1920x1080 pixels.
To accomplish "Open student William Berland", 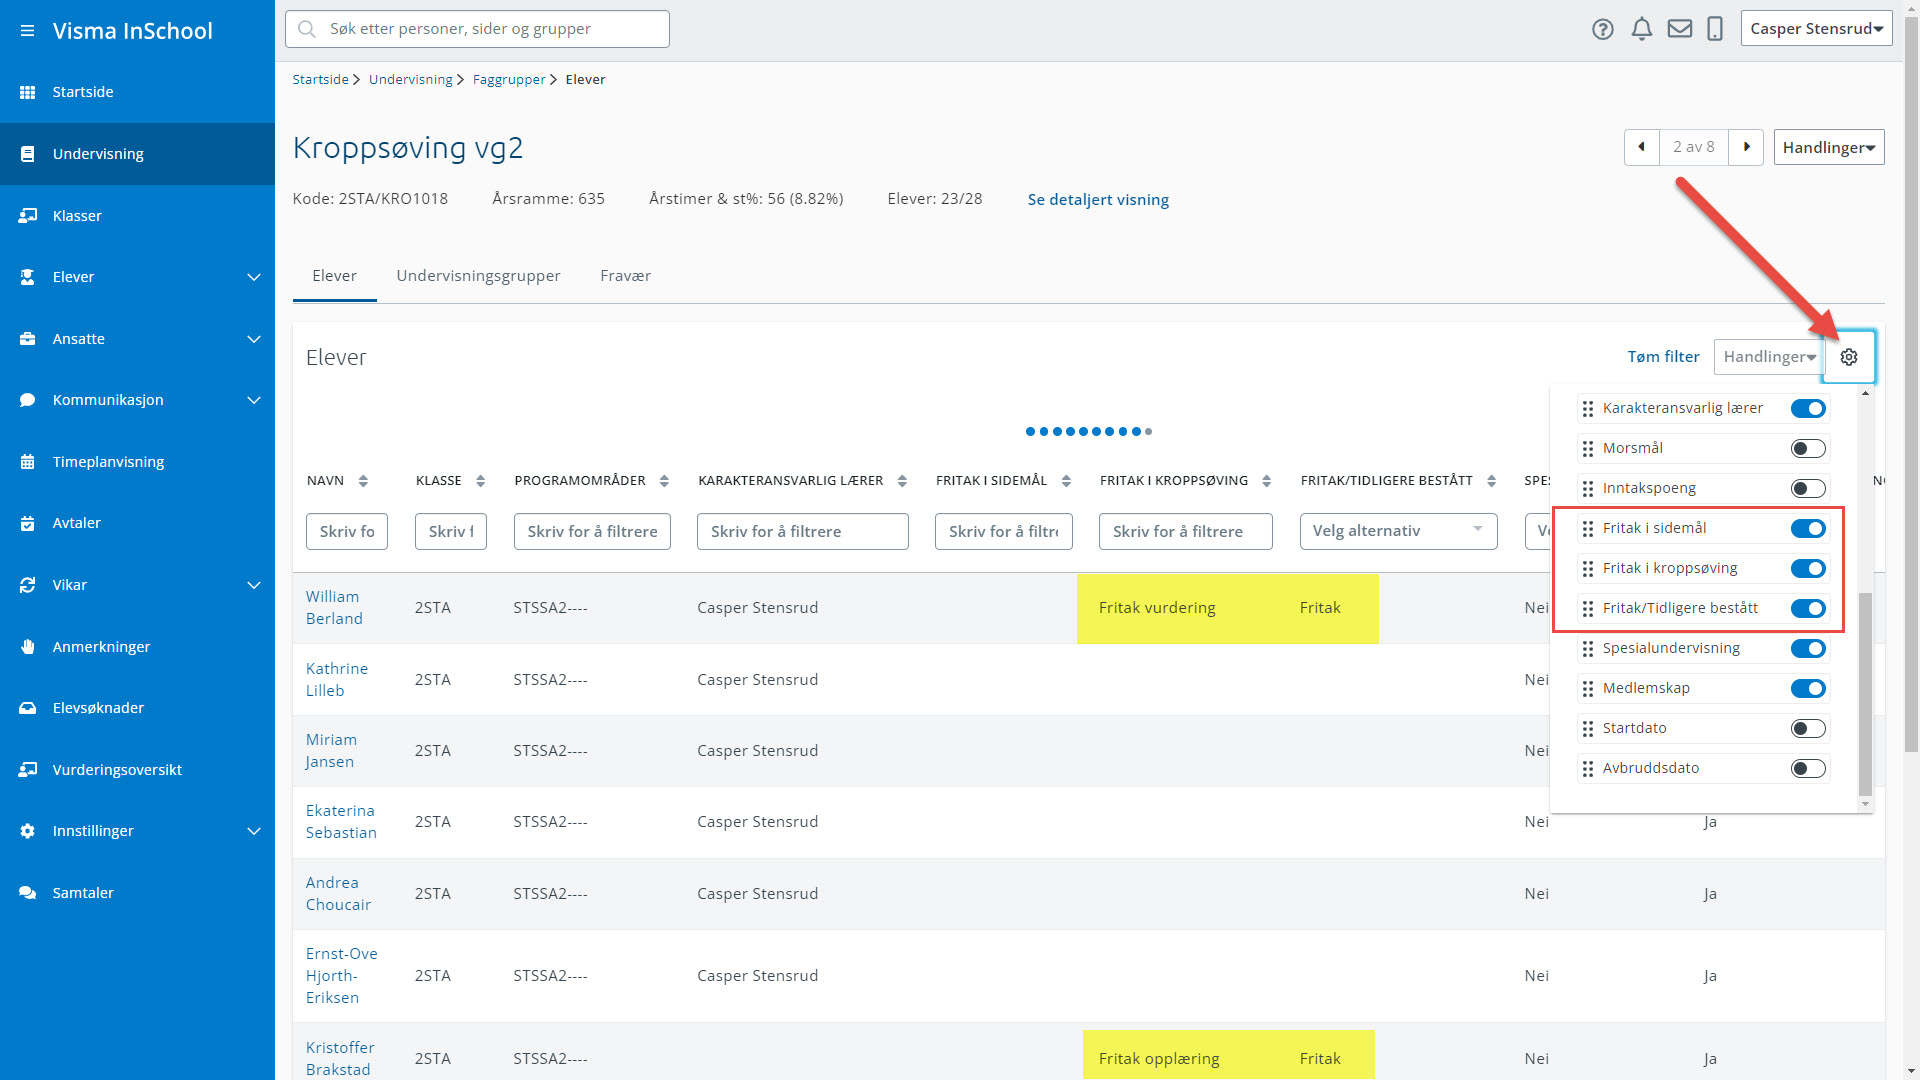I will [334, 608].
